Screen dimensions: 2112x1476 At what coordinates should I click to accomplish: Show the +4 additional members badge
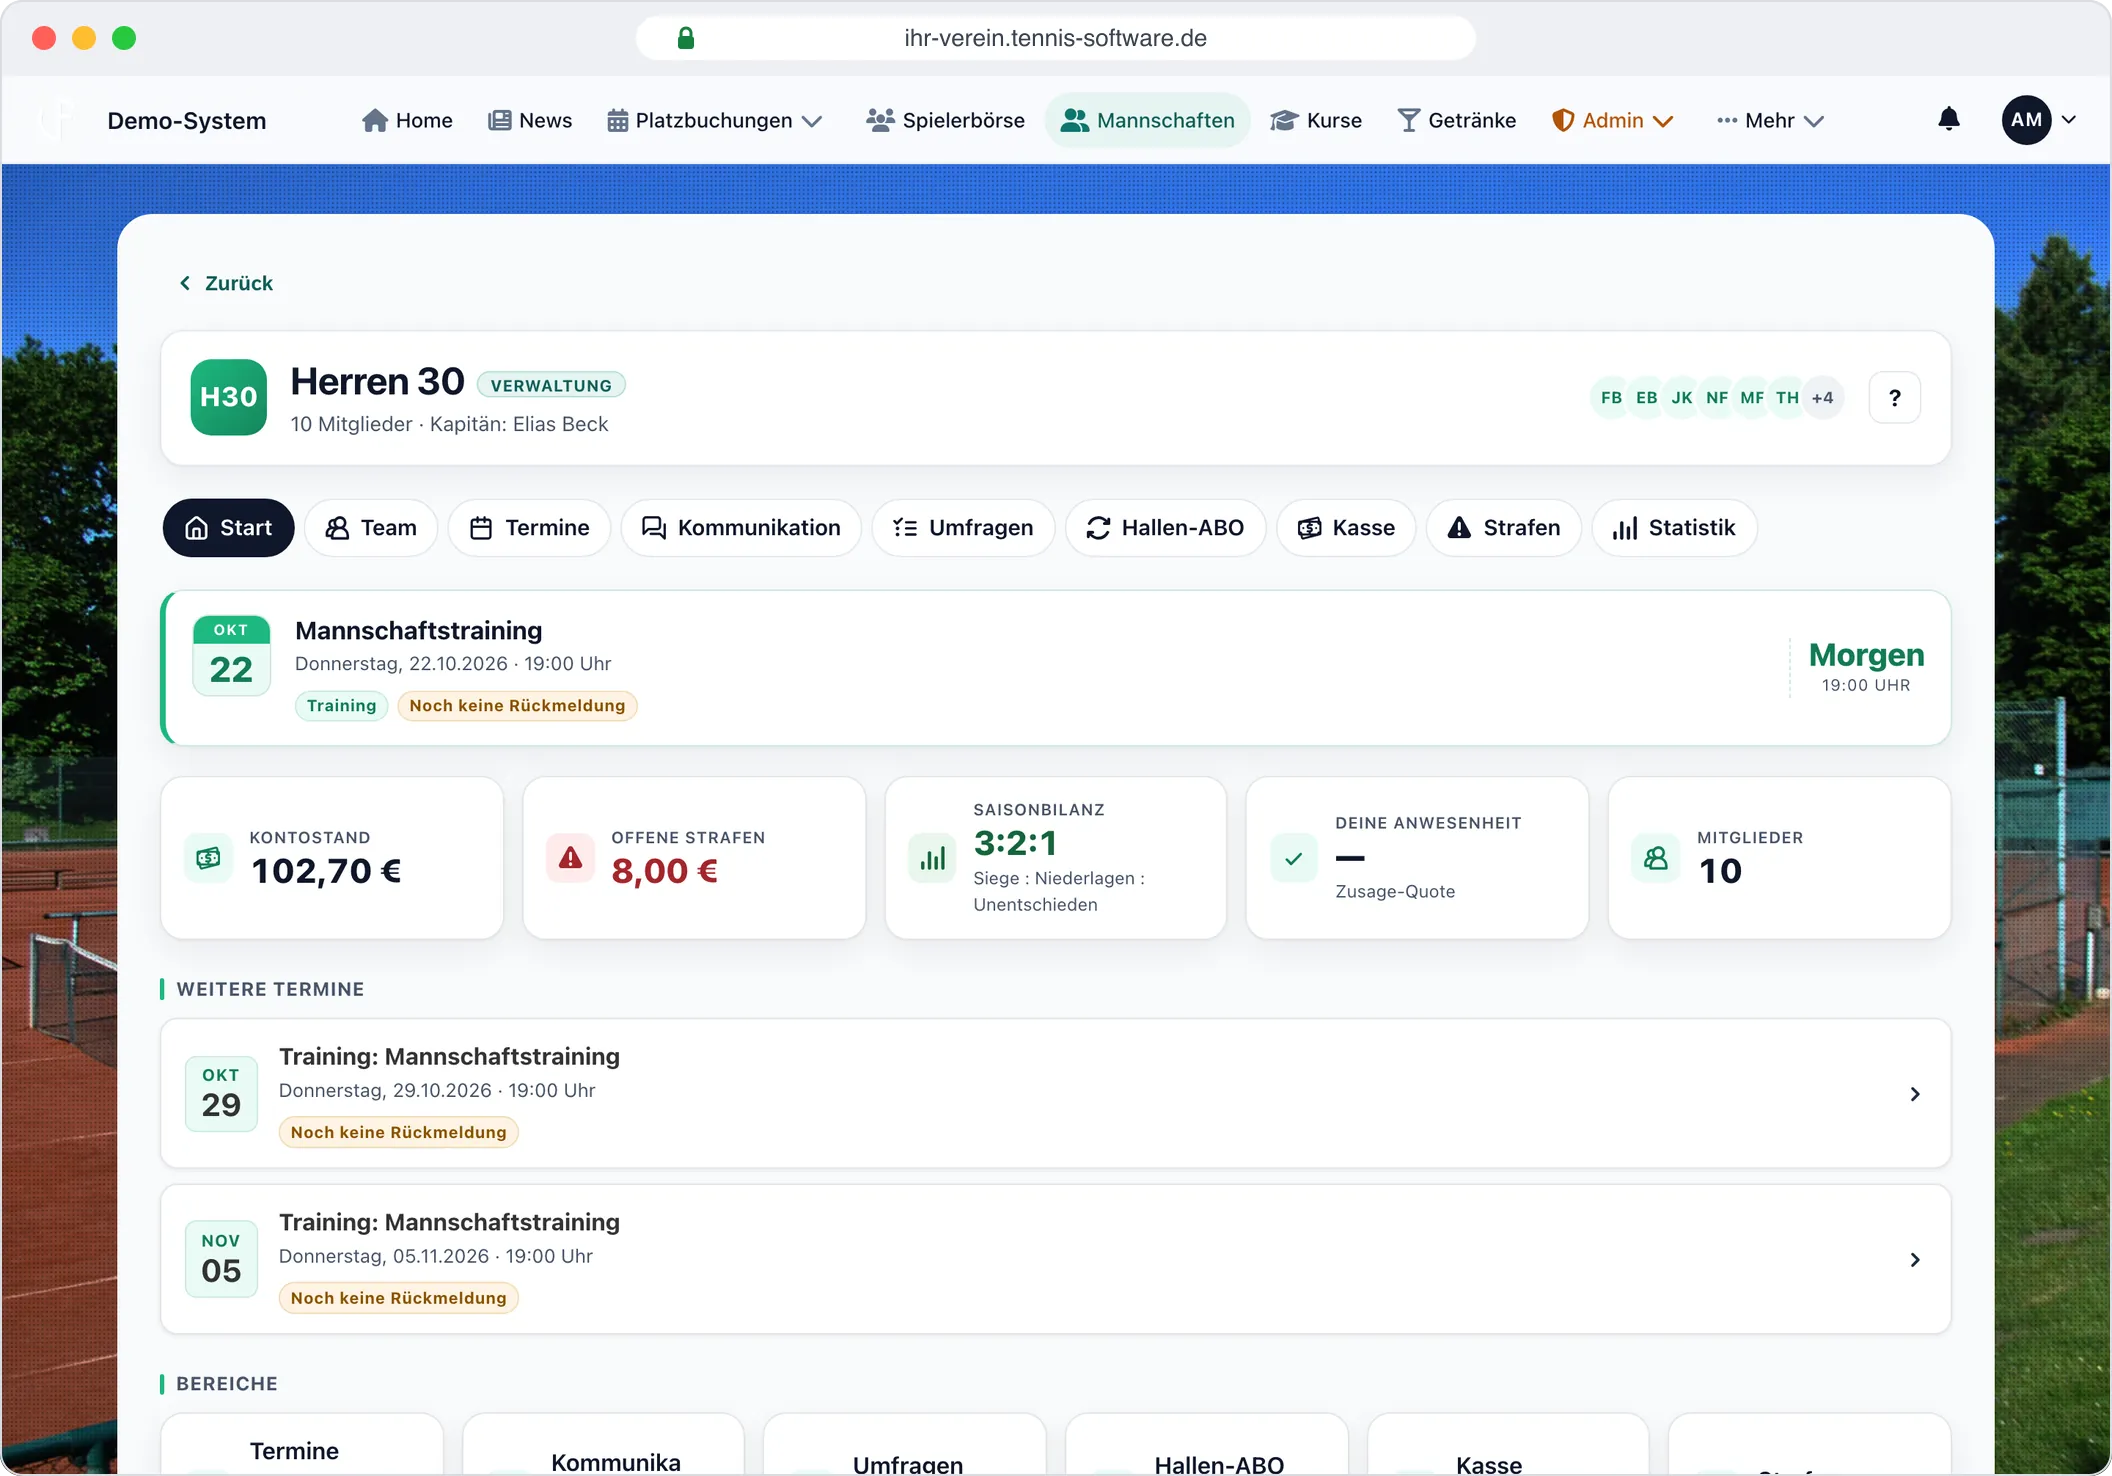(1823, 398)
